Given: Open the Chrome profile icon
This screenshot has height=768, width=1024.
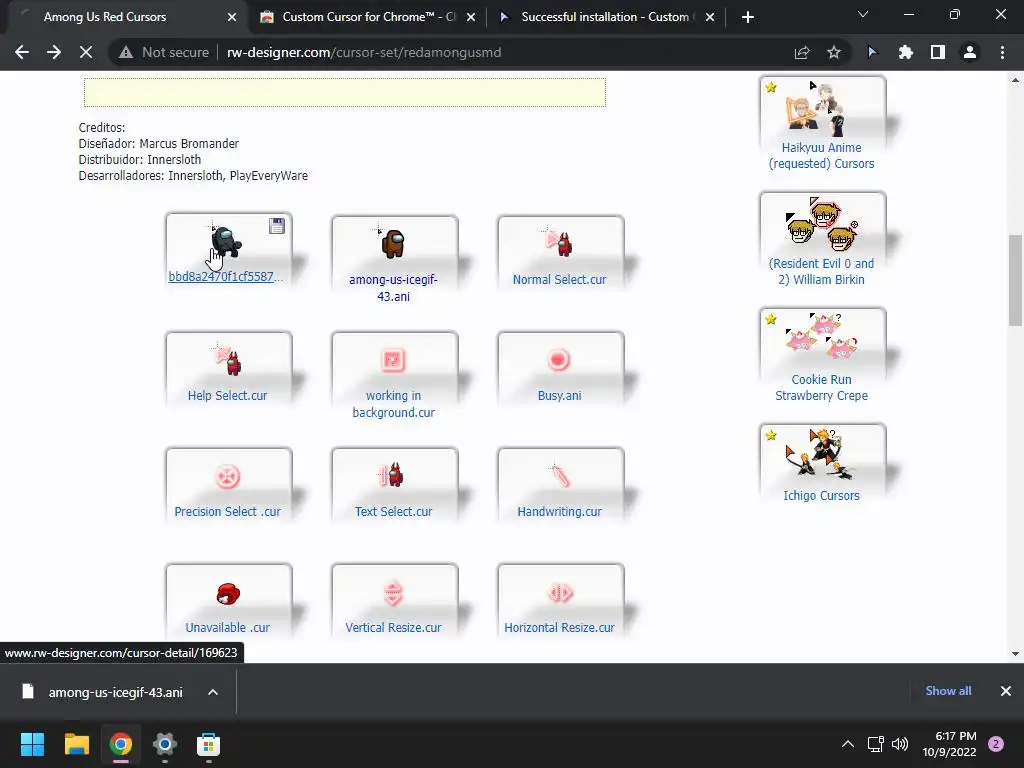Looking at the screenshot, I should [x=970, y=52].
